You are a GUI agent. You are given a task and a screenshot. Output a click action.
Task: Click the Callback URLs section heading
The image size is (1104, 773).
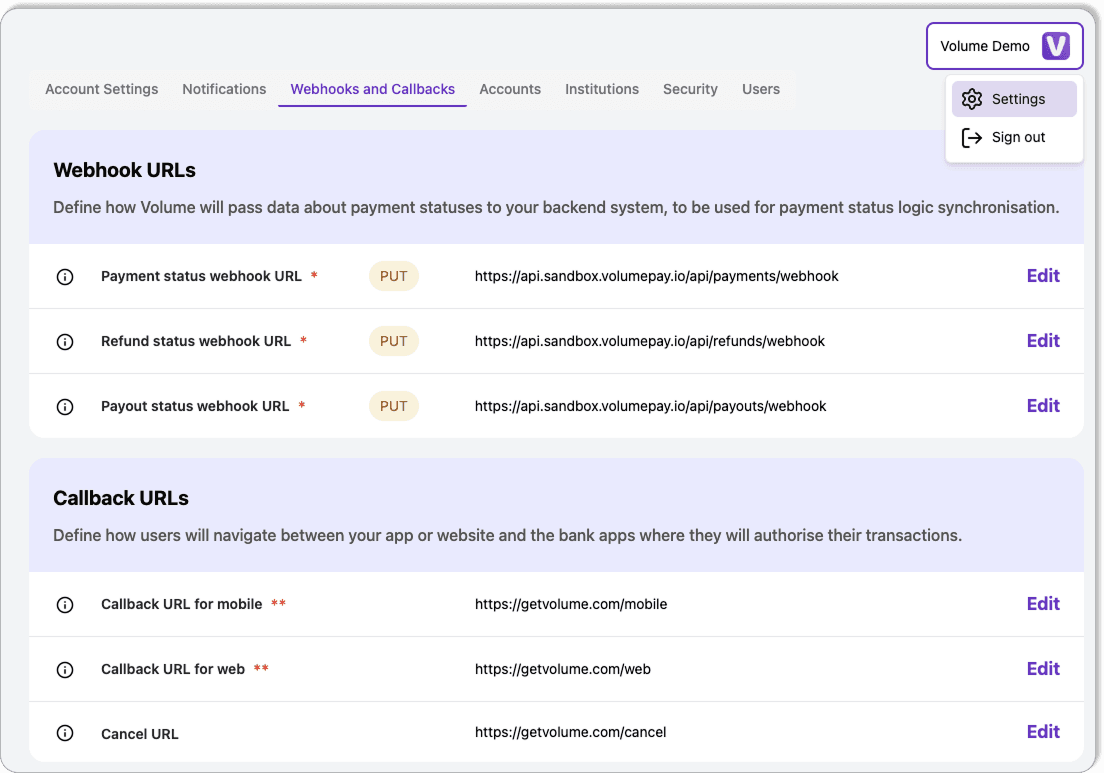click(x=121, y=498)
